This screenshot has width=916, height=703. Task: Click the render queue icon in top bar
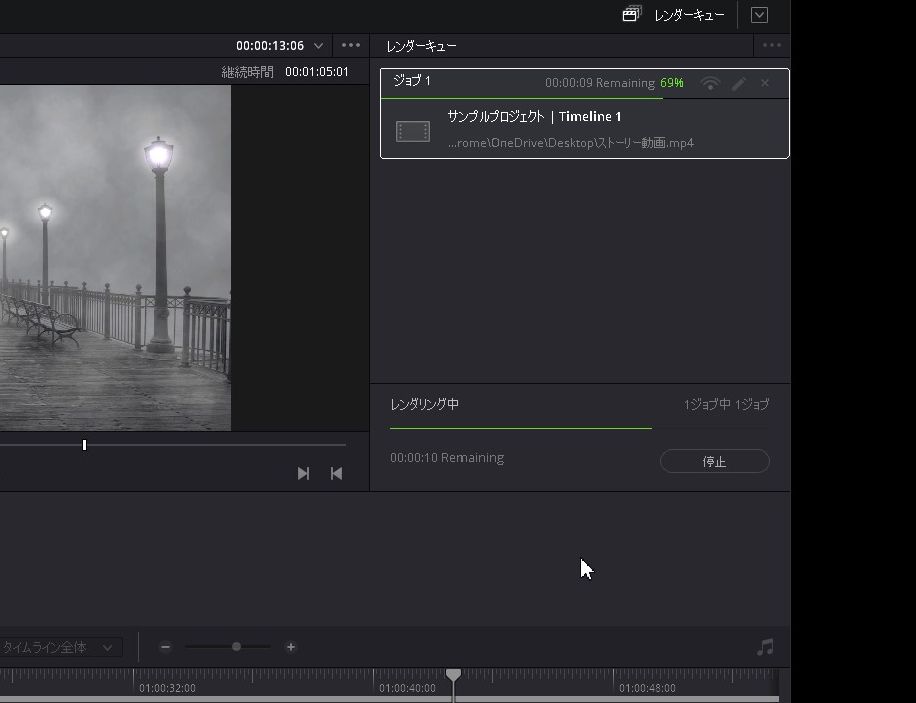click(x=631, y=15)
